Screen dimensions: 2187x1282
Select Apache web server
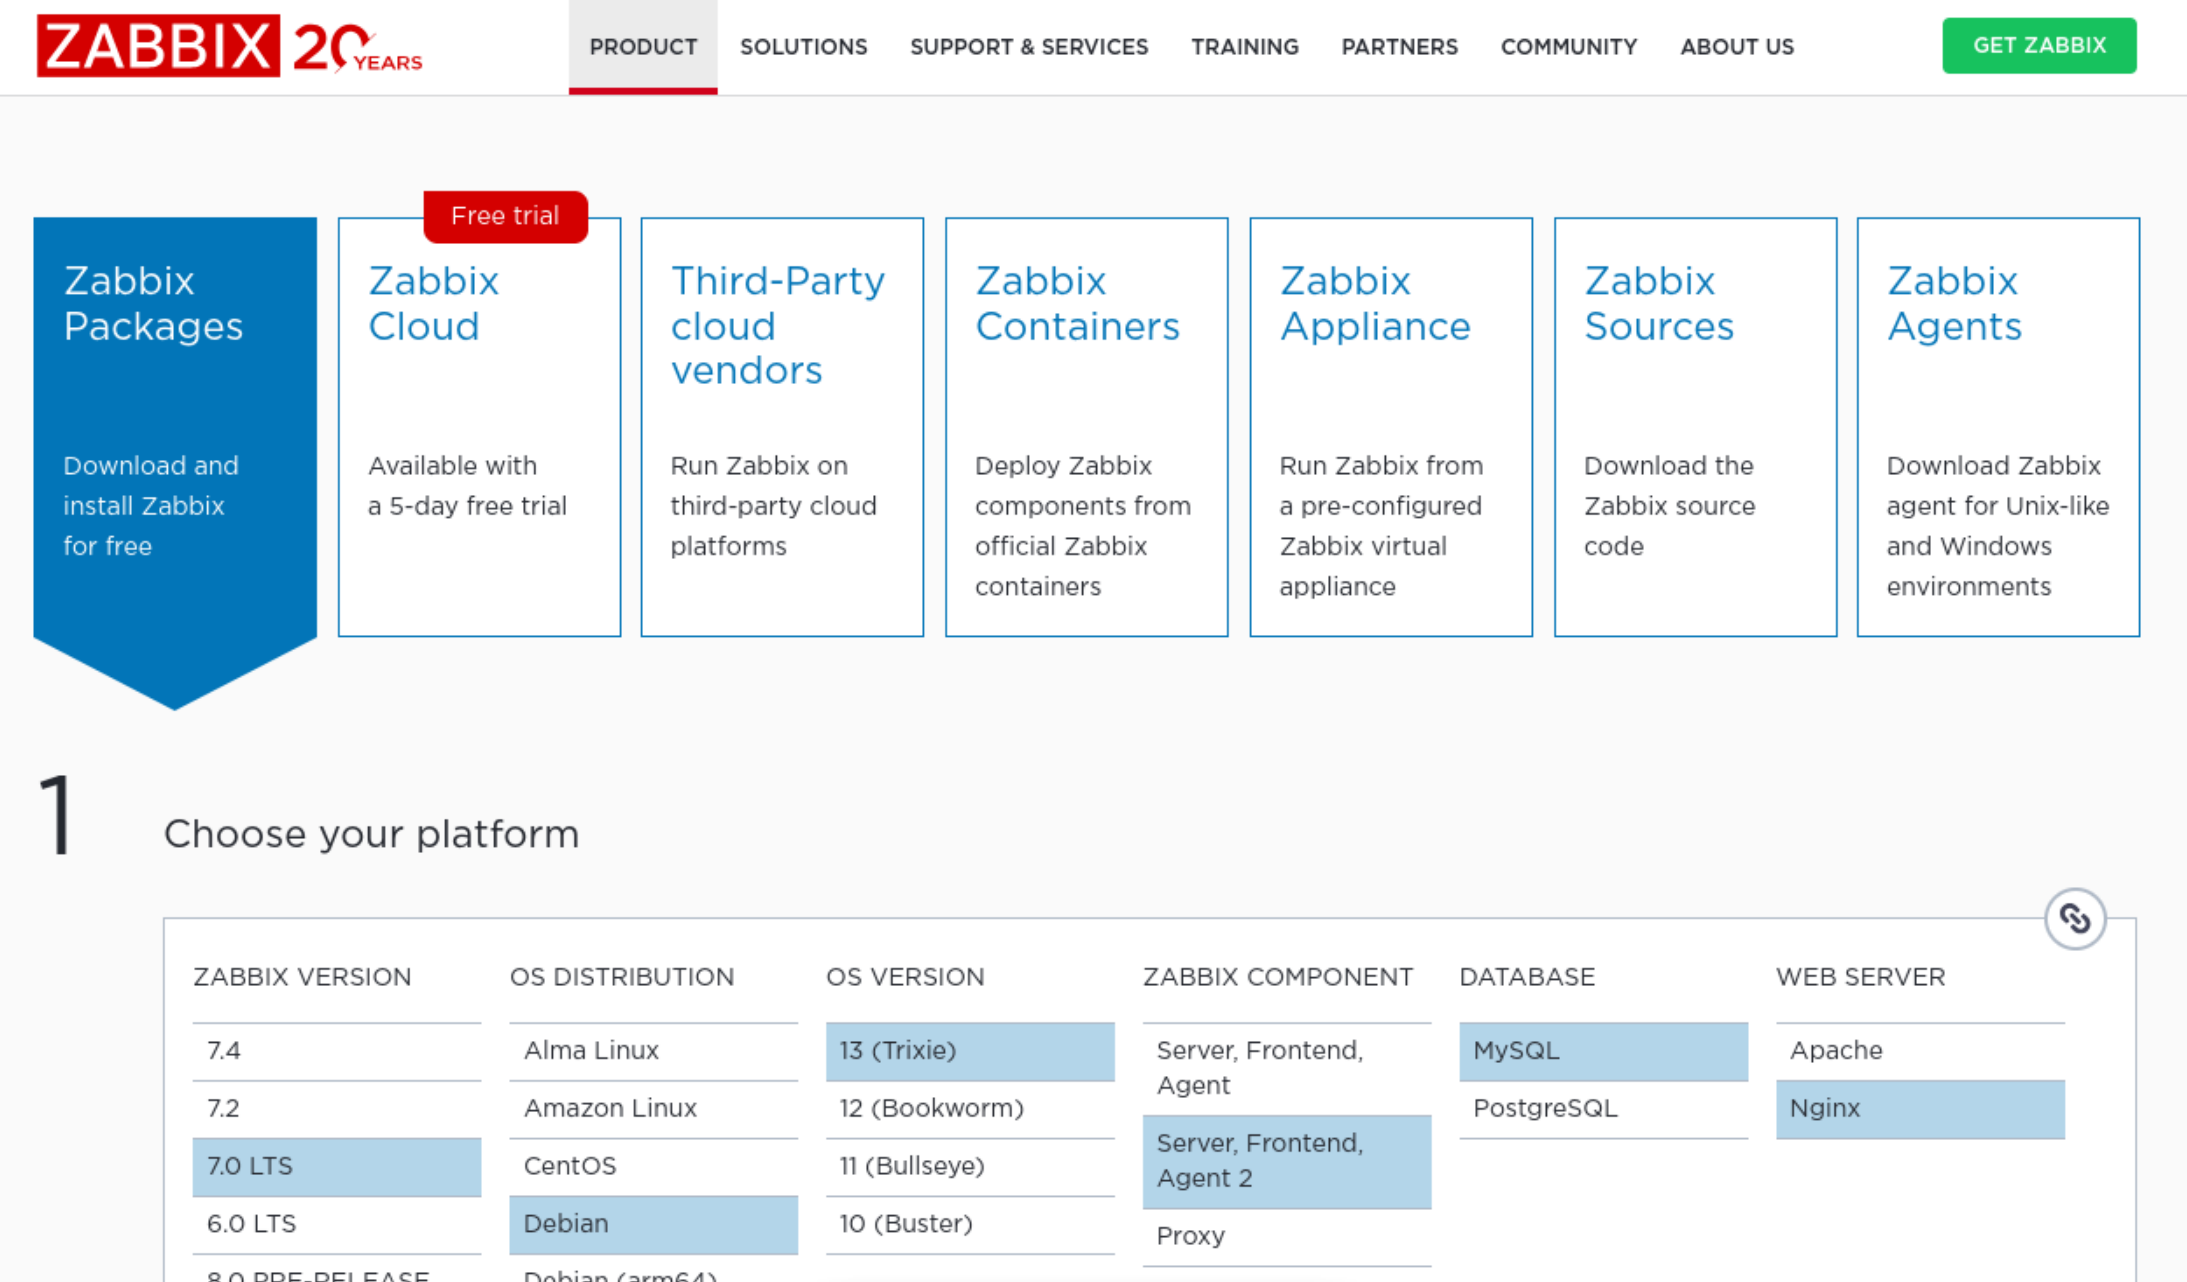[x=1920, y=1051]
